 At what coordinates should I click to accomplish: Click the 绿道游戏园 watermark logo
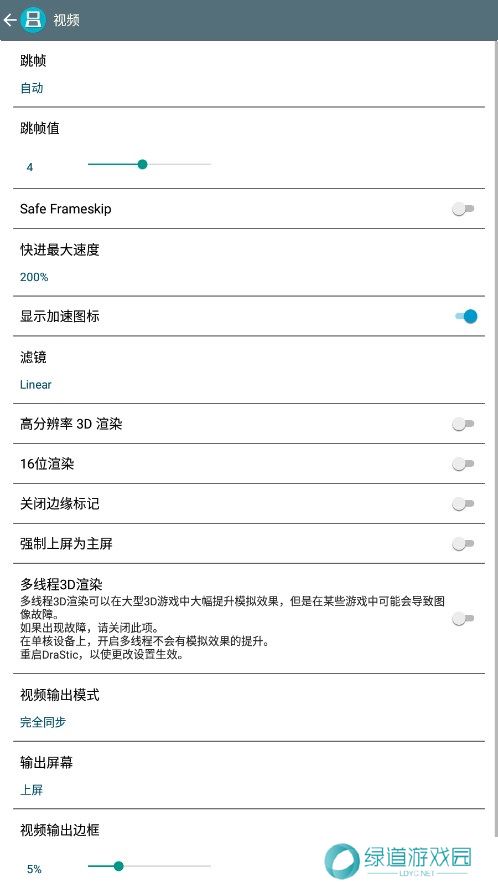coord(398,860)
